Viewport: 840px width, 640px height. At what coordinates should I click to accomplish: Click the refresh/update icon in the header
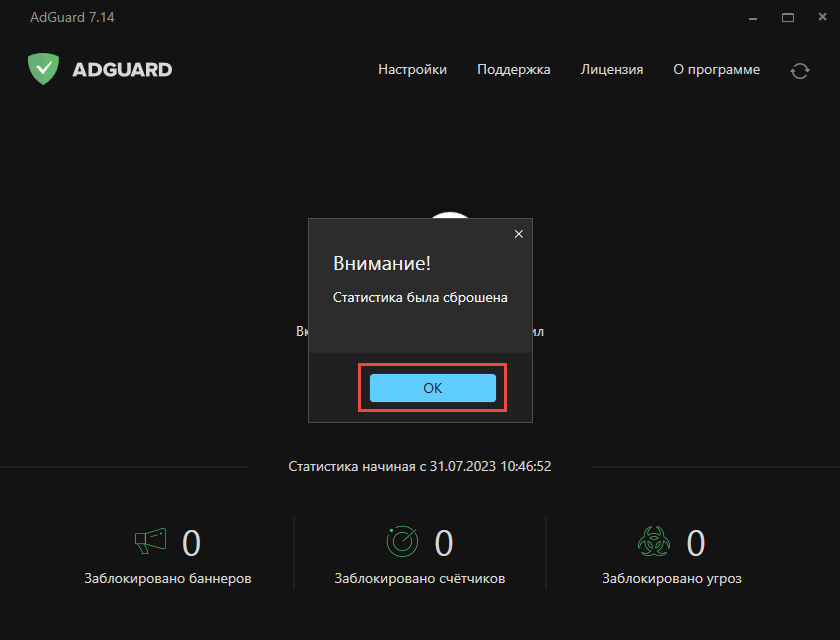[x=799, y=71]
